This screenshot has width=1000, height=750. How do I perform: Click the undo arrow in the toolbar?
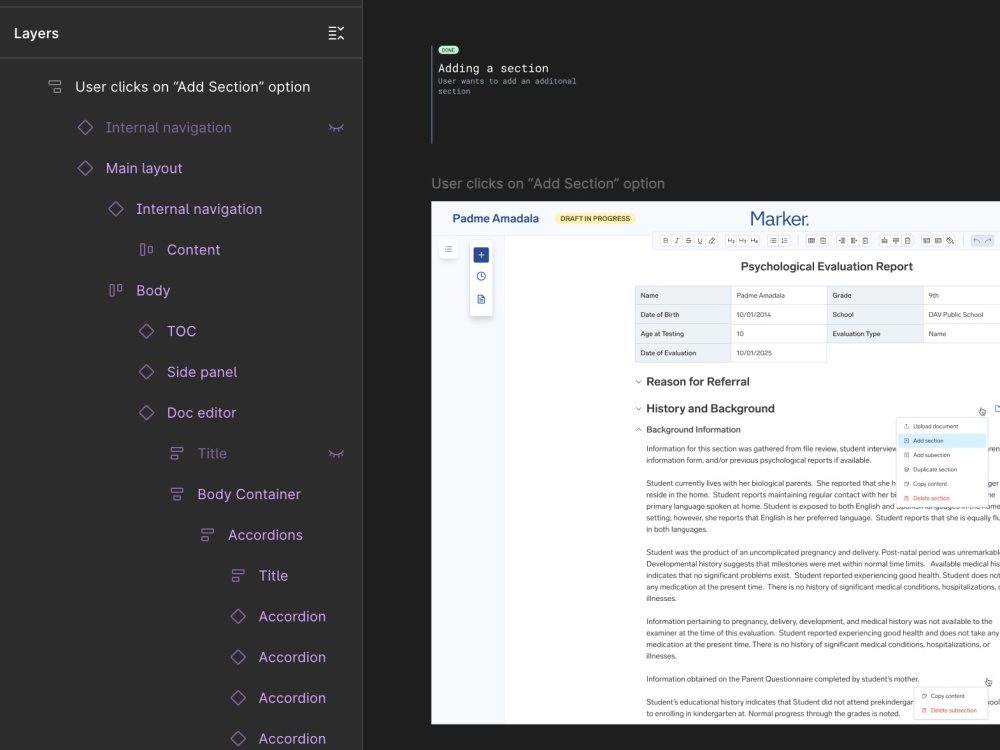point(976,240)
